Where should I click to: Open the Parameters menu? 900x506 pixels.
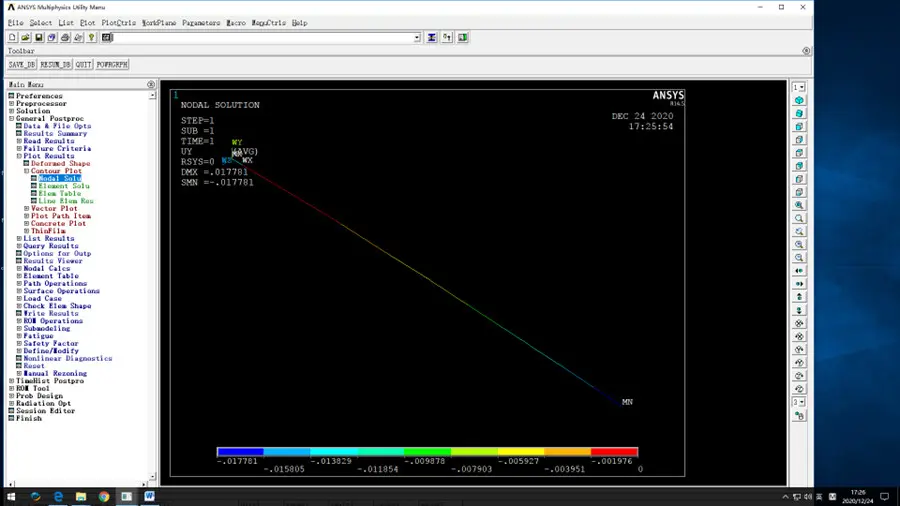[x=201, y=23]
